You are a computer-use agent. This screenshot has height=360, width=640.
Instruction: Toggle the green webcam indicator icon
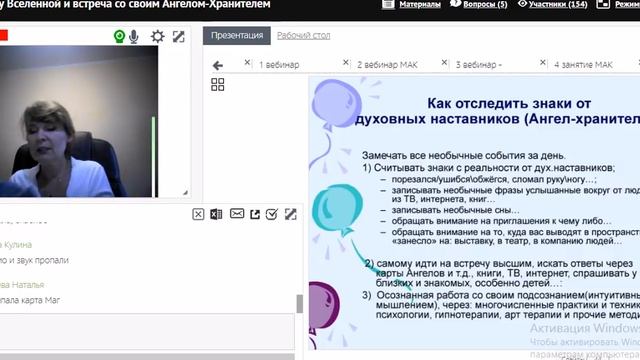(119, 37)
